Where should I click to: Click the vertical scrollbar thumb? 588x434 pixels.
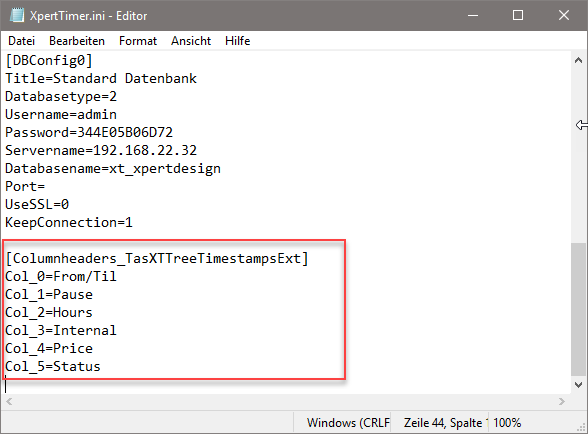[x=578, y=309]
